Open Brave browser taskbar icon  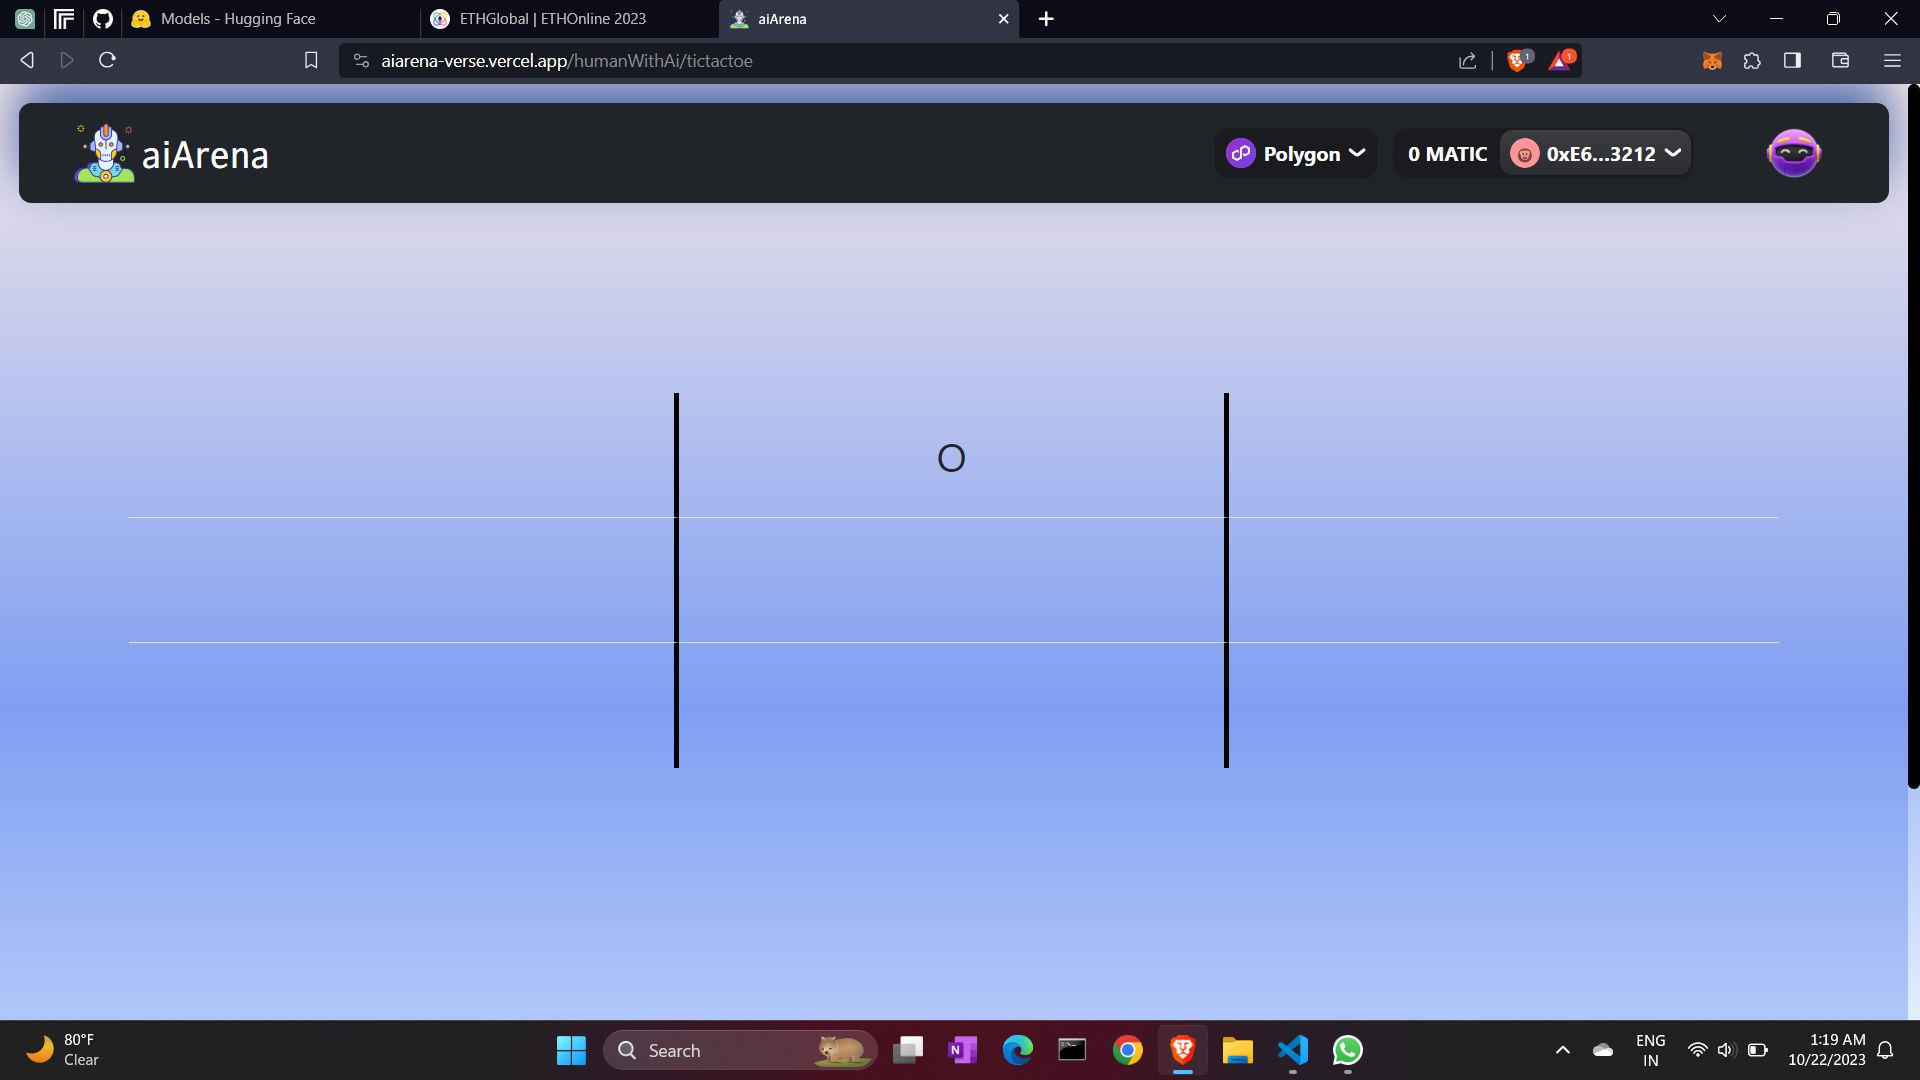1183,1050
